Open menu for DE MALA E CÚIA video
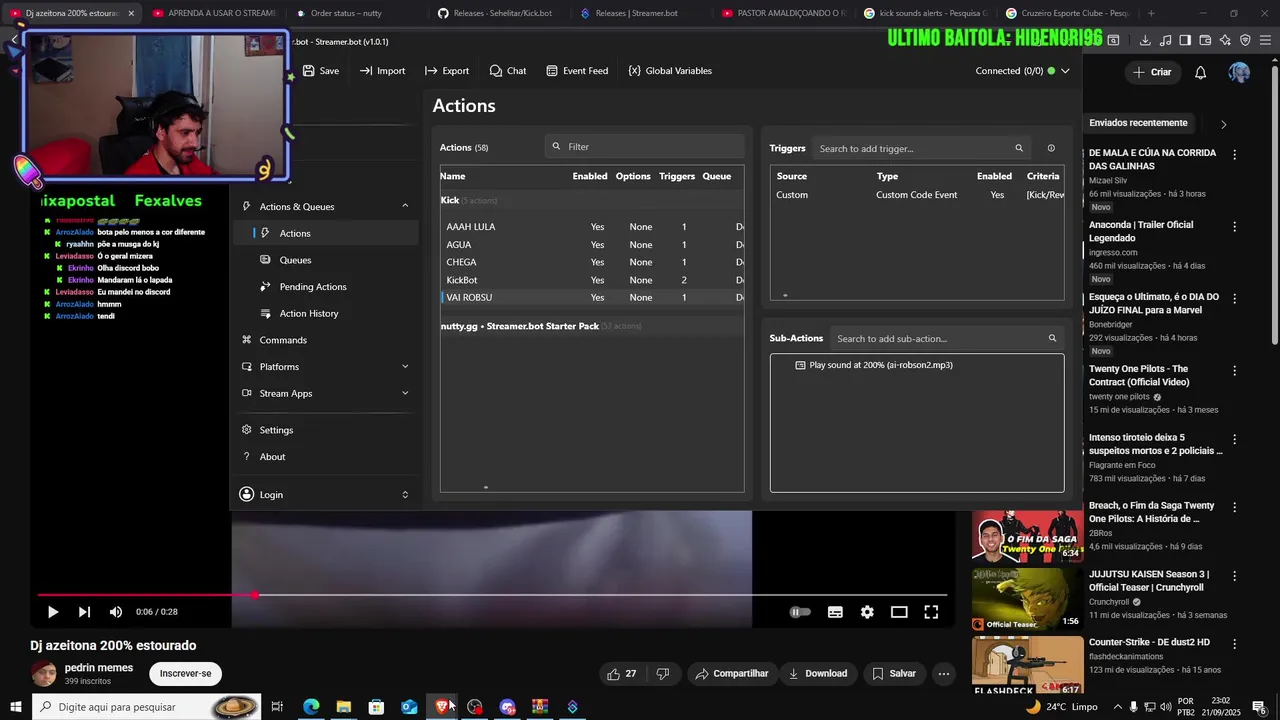 click(1235, 155)
